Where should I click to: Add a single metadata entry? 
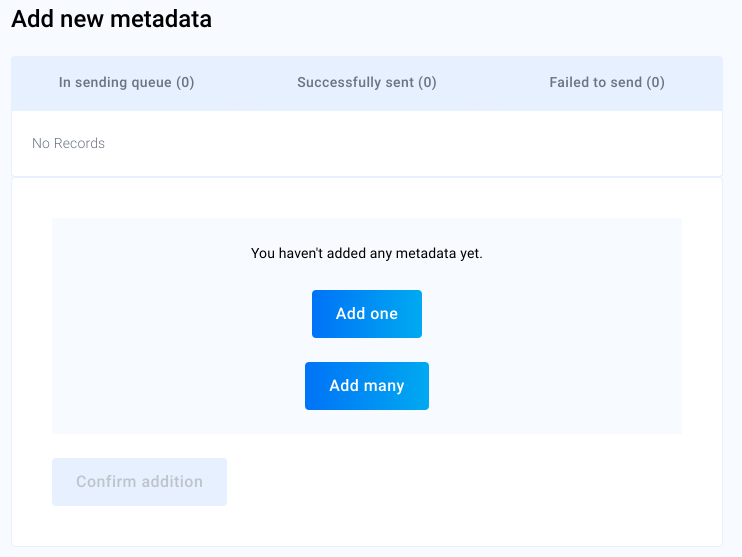coord(366,314)
